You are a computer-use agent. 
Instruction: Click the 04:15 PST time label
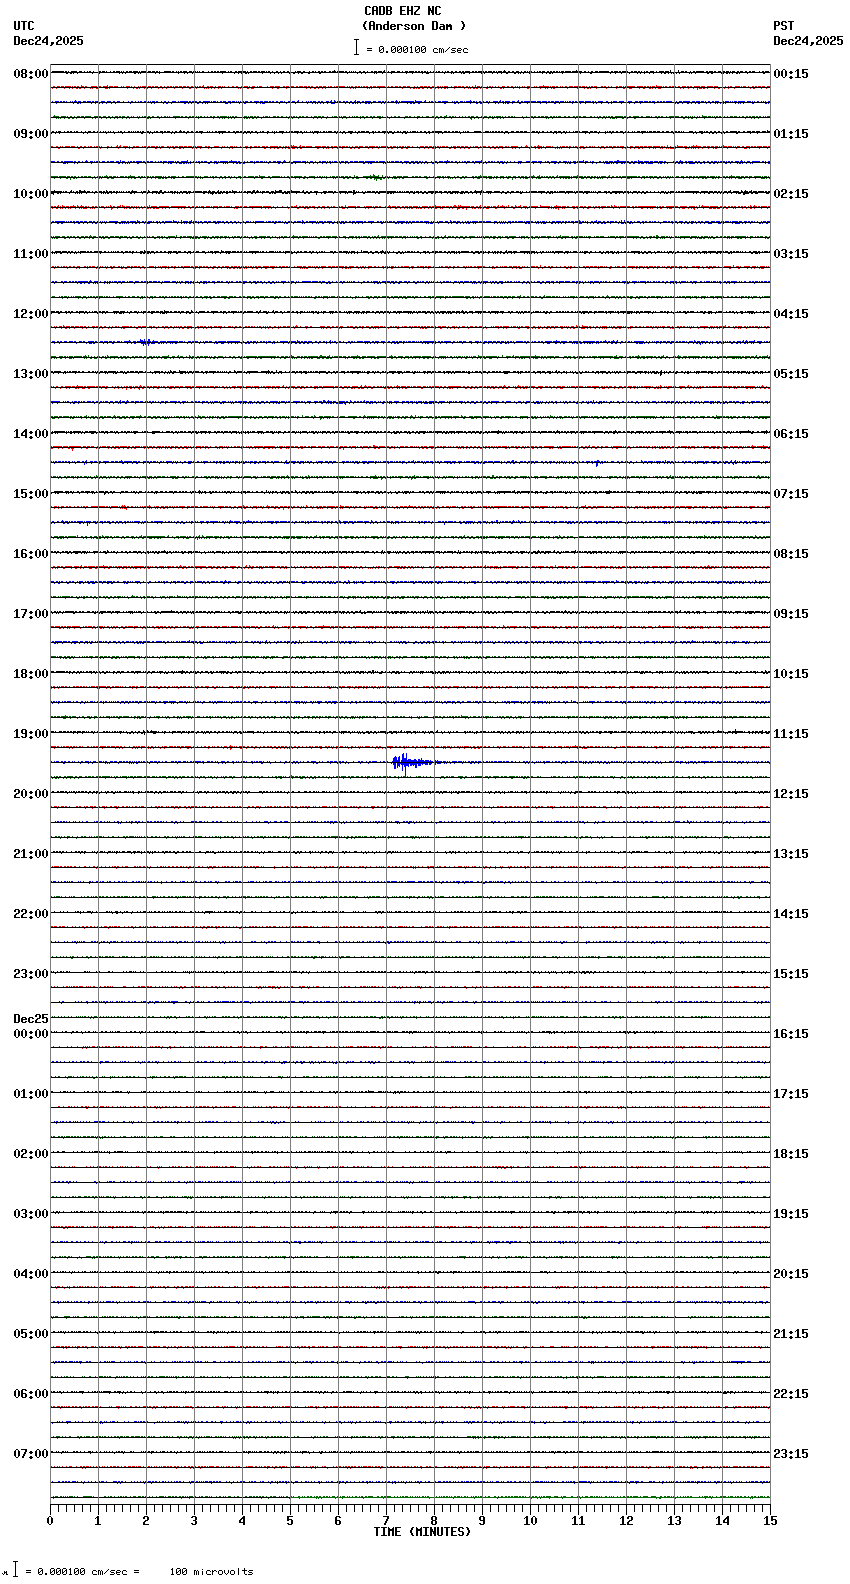point(791,314)
